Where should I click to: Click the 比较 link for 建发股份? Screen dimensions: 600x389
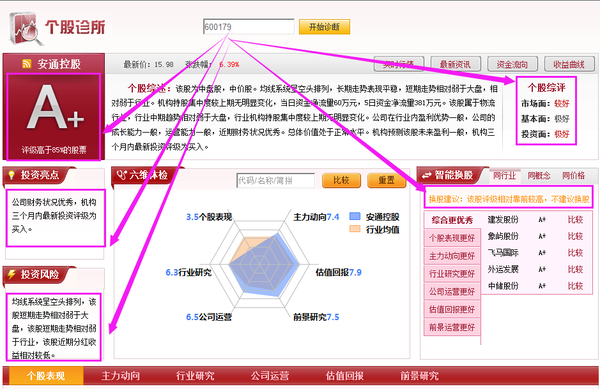(x=575, y=220)
